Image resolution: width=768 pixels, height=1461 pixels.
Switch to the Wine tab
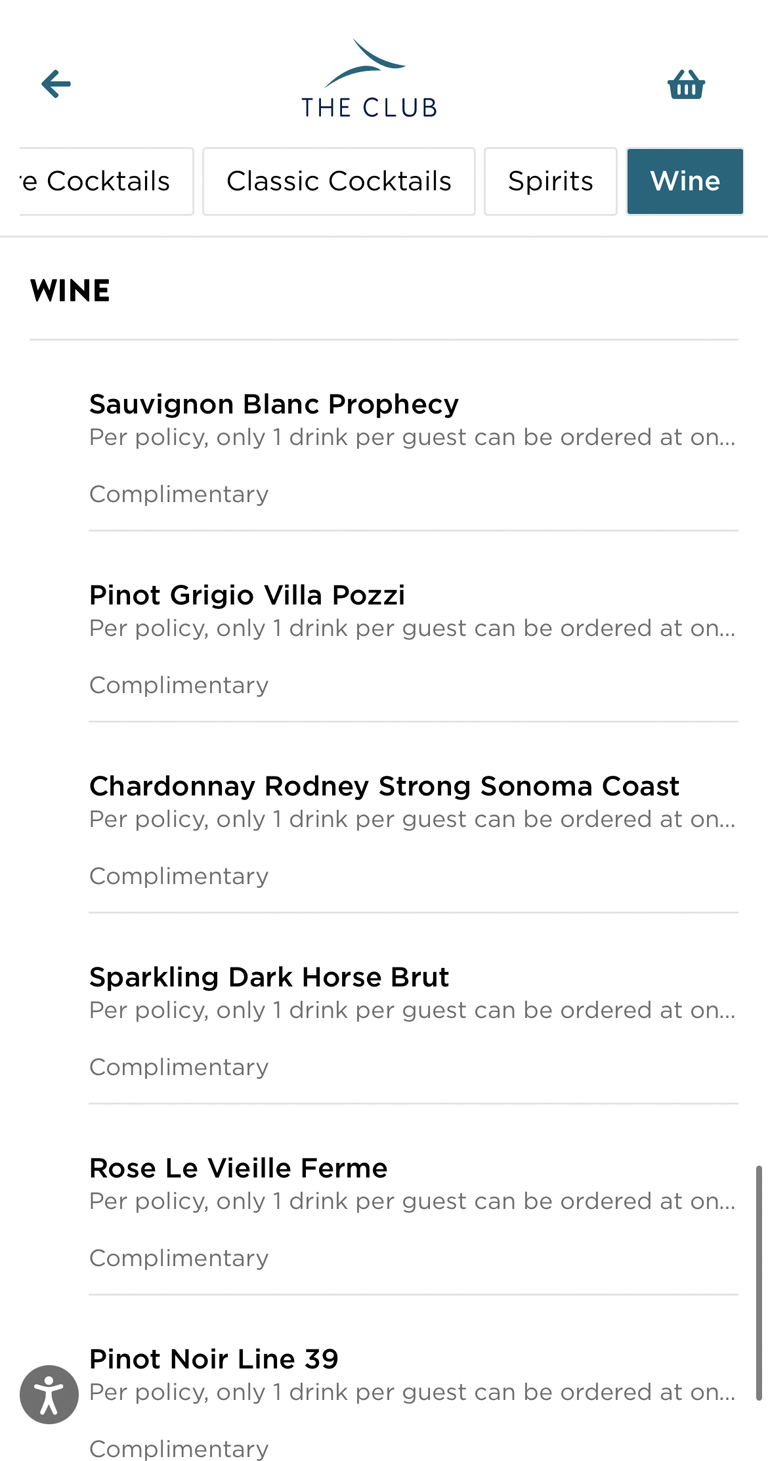pyautogui.click(x=685, y=181)
